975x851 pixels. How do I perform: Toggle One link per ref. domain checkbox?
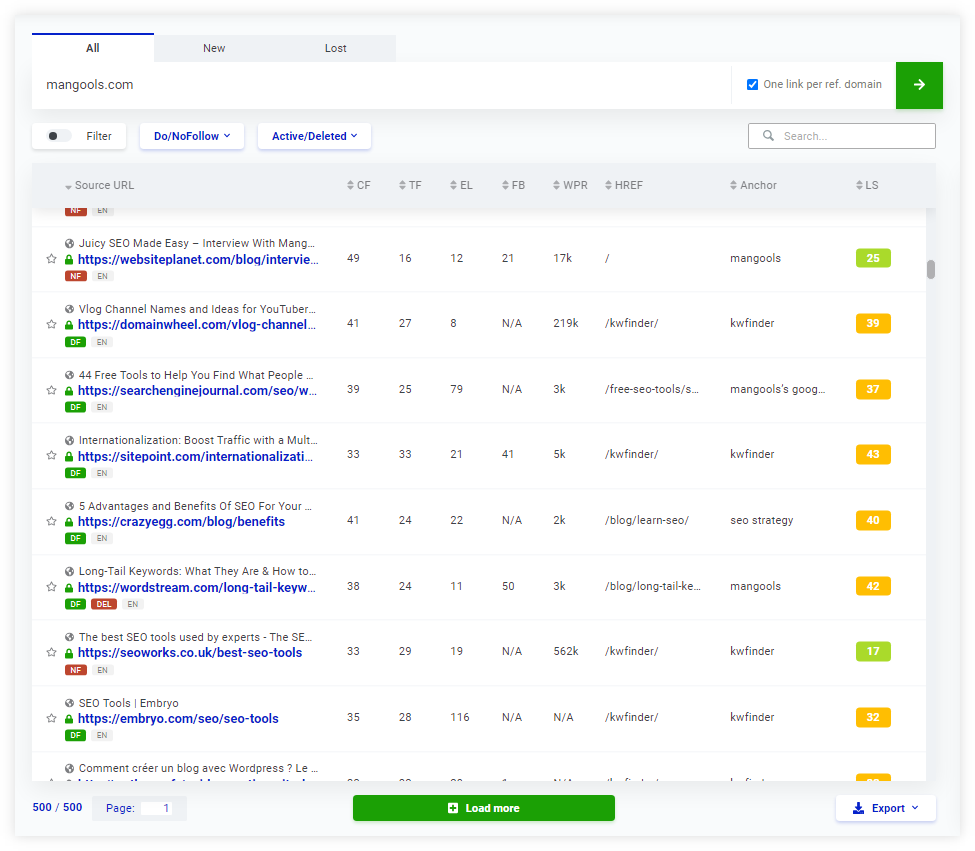[x=752, y=85]
